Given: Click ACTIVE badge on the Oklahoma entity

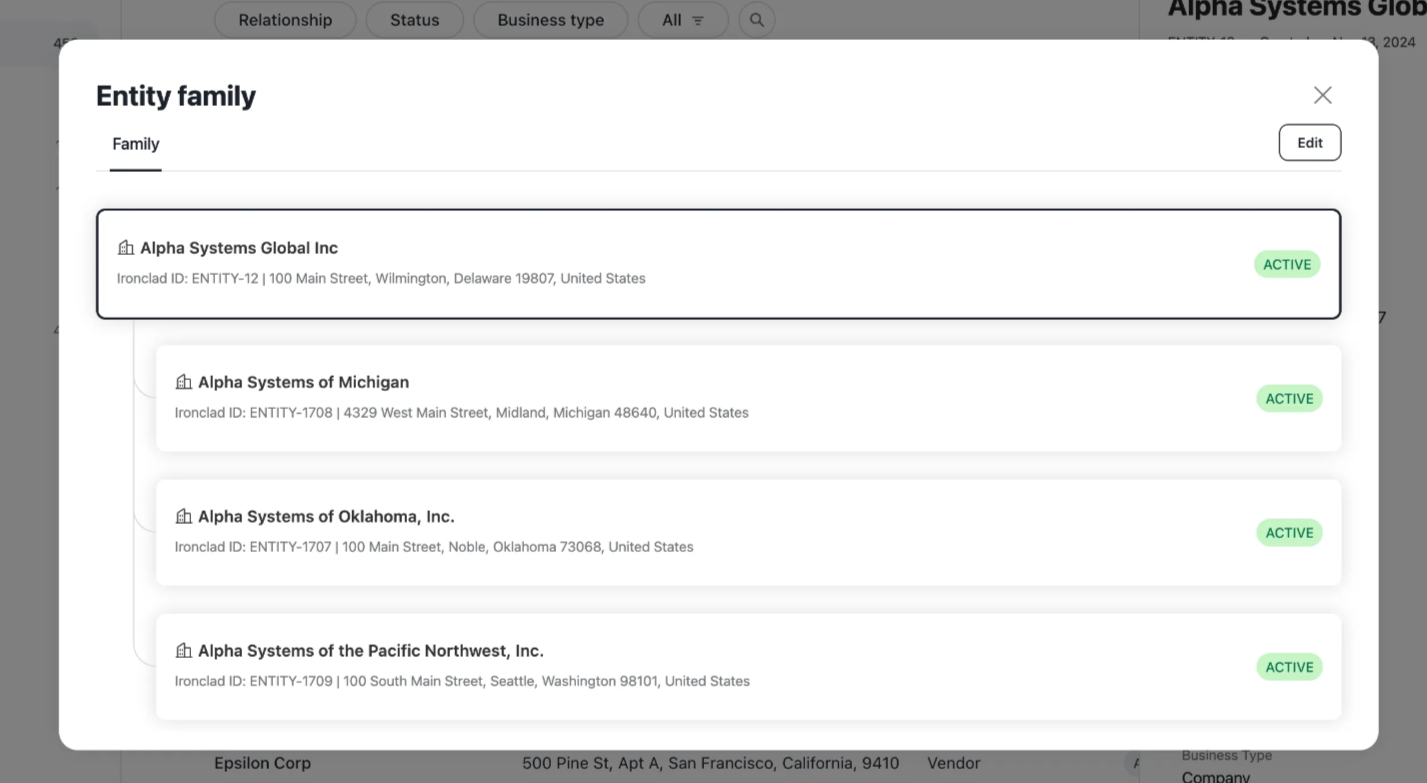Looking at the screenshot, I should [1289, 533].
